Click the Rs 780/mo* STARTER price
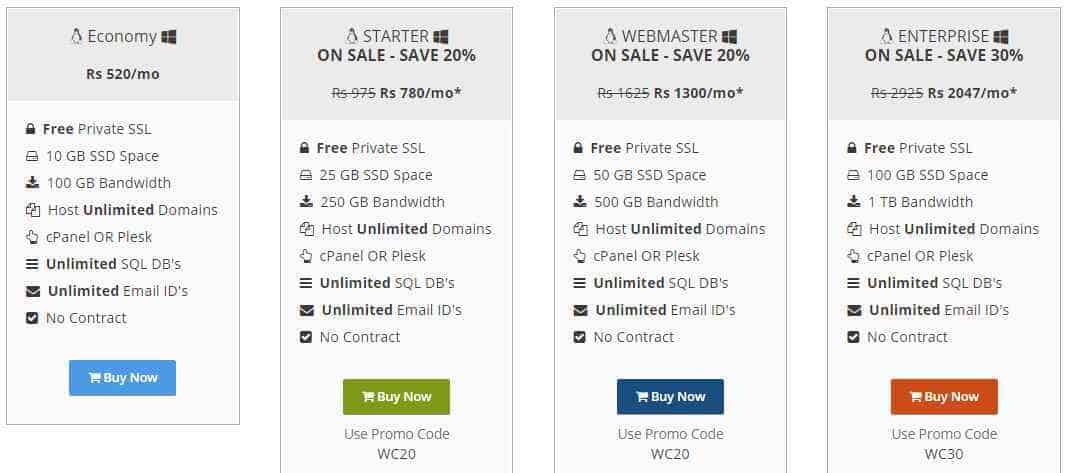 (x=421, y=92)
